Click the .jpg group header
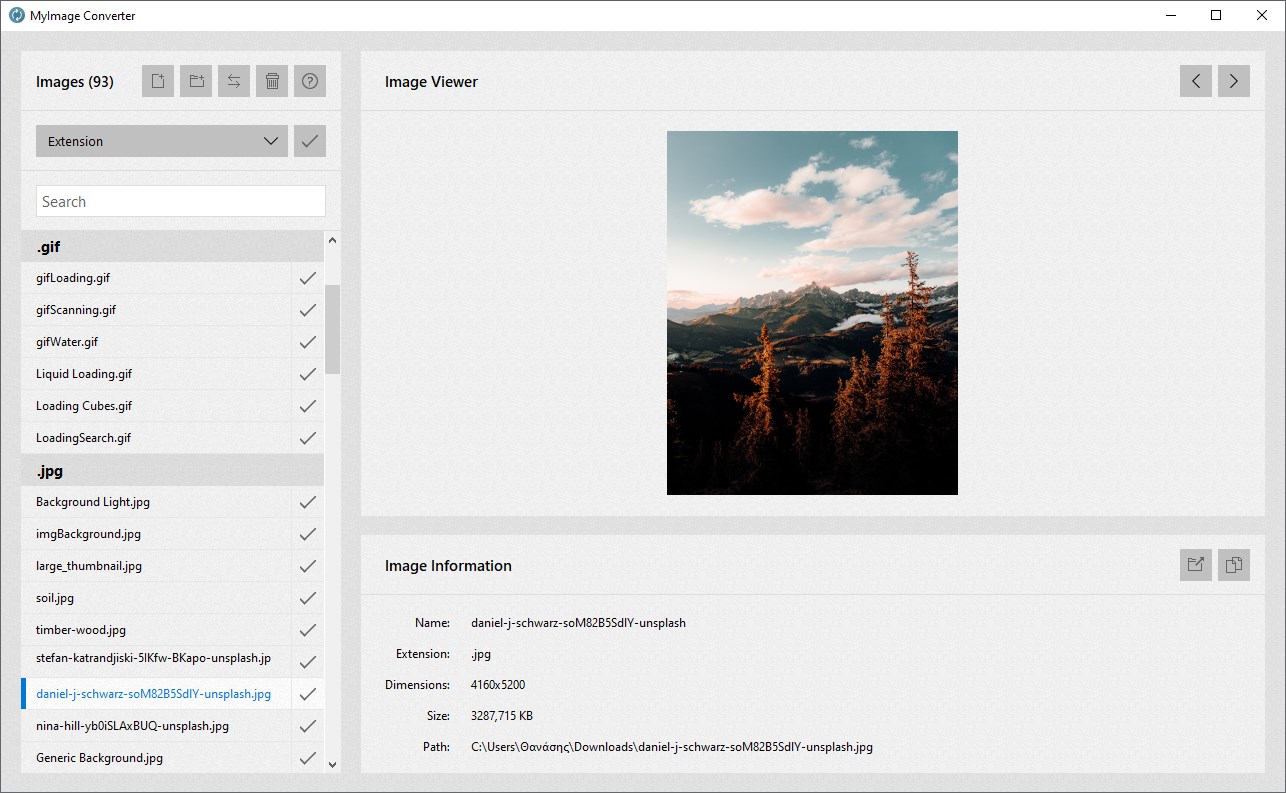 tap(172, 470)
